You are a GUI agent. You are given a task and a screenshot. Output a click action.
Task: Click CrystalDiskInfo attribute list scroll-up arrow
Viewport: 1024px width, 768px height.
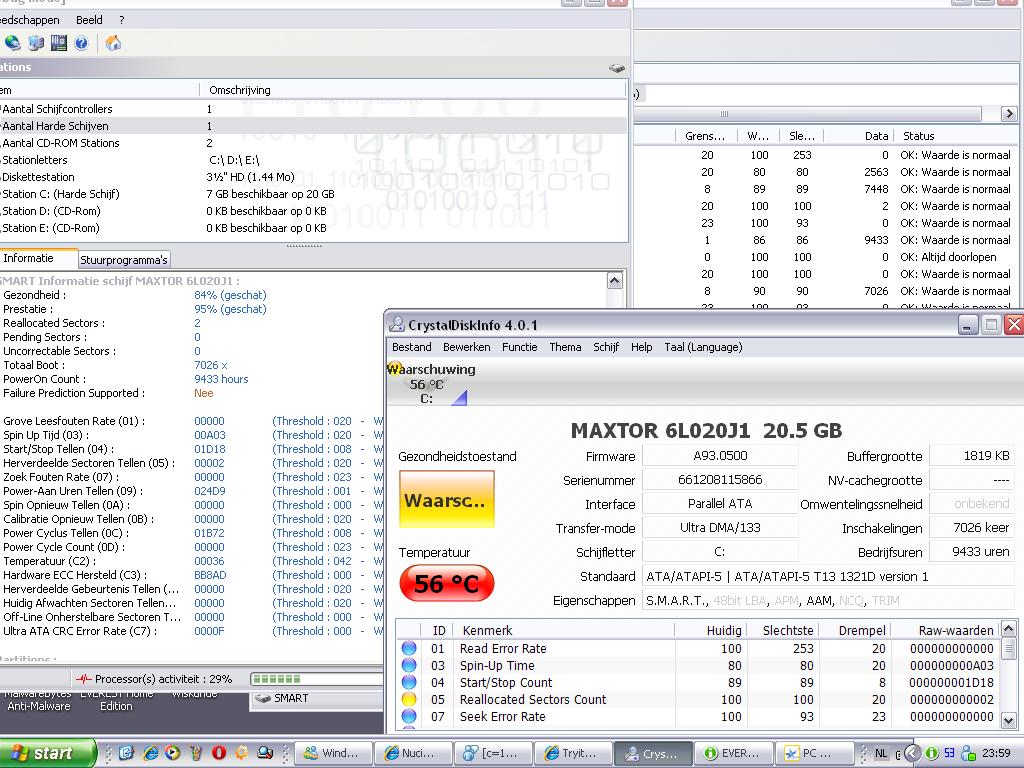(1008, 629)
